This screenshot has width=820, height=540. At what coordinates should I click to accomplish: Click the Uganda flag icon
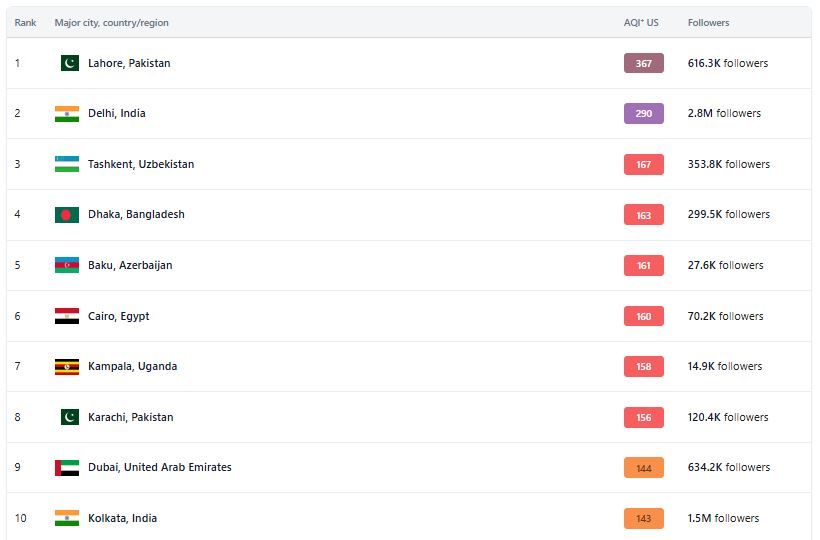point(67,367)
